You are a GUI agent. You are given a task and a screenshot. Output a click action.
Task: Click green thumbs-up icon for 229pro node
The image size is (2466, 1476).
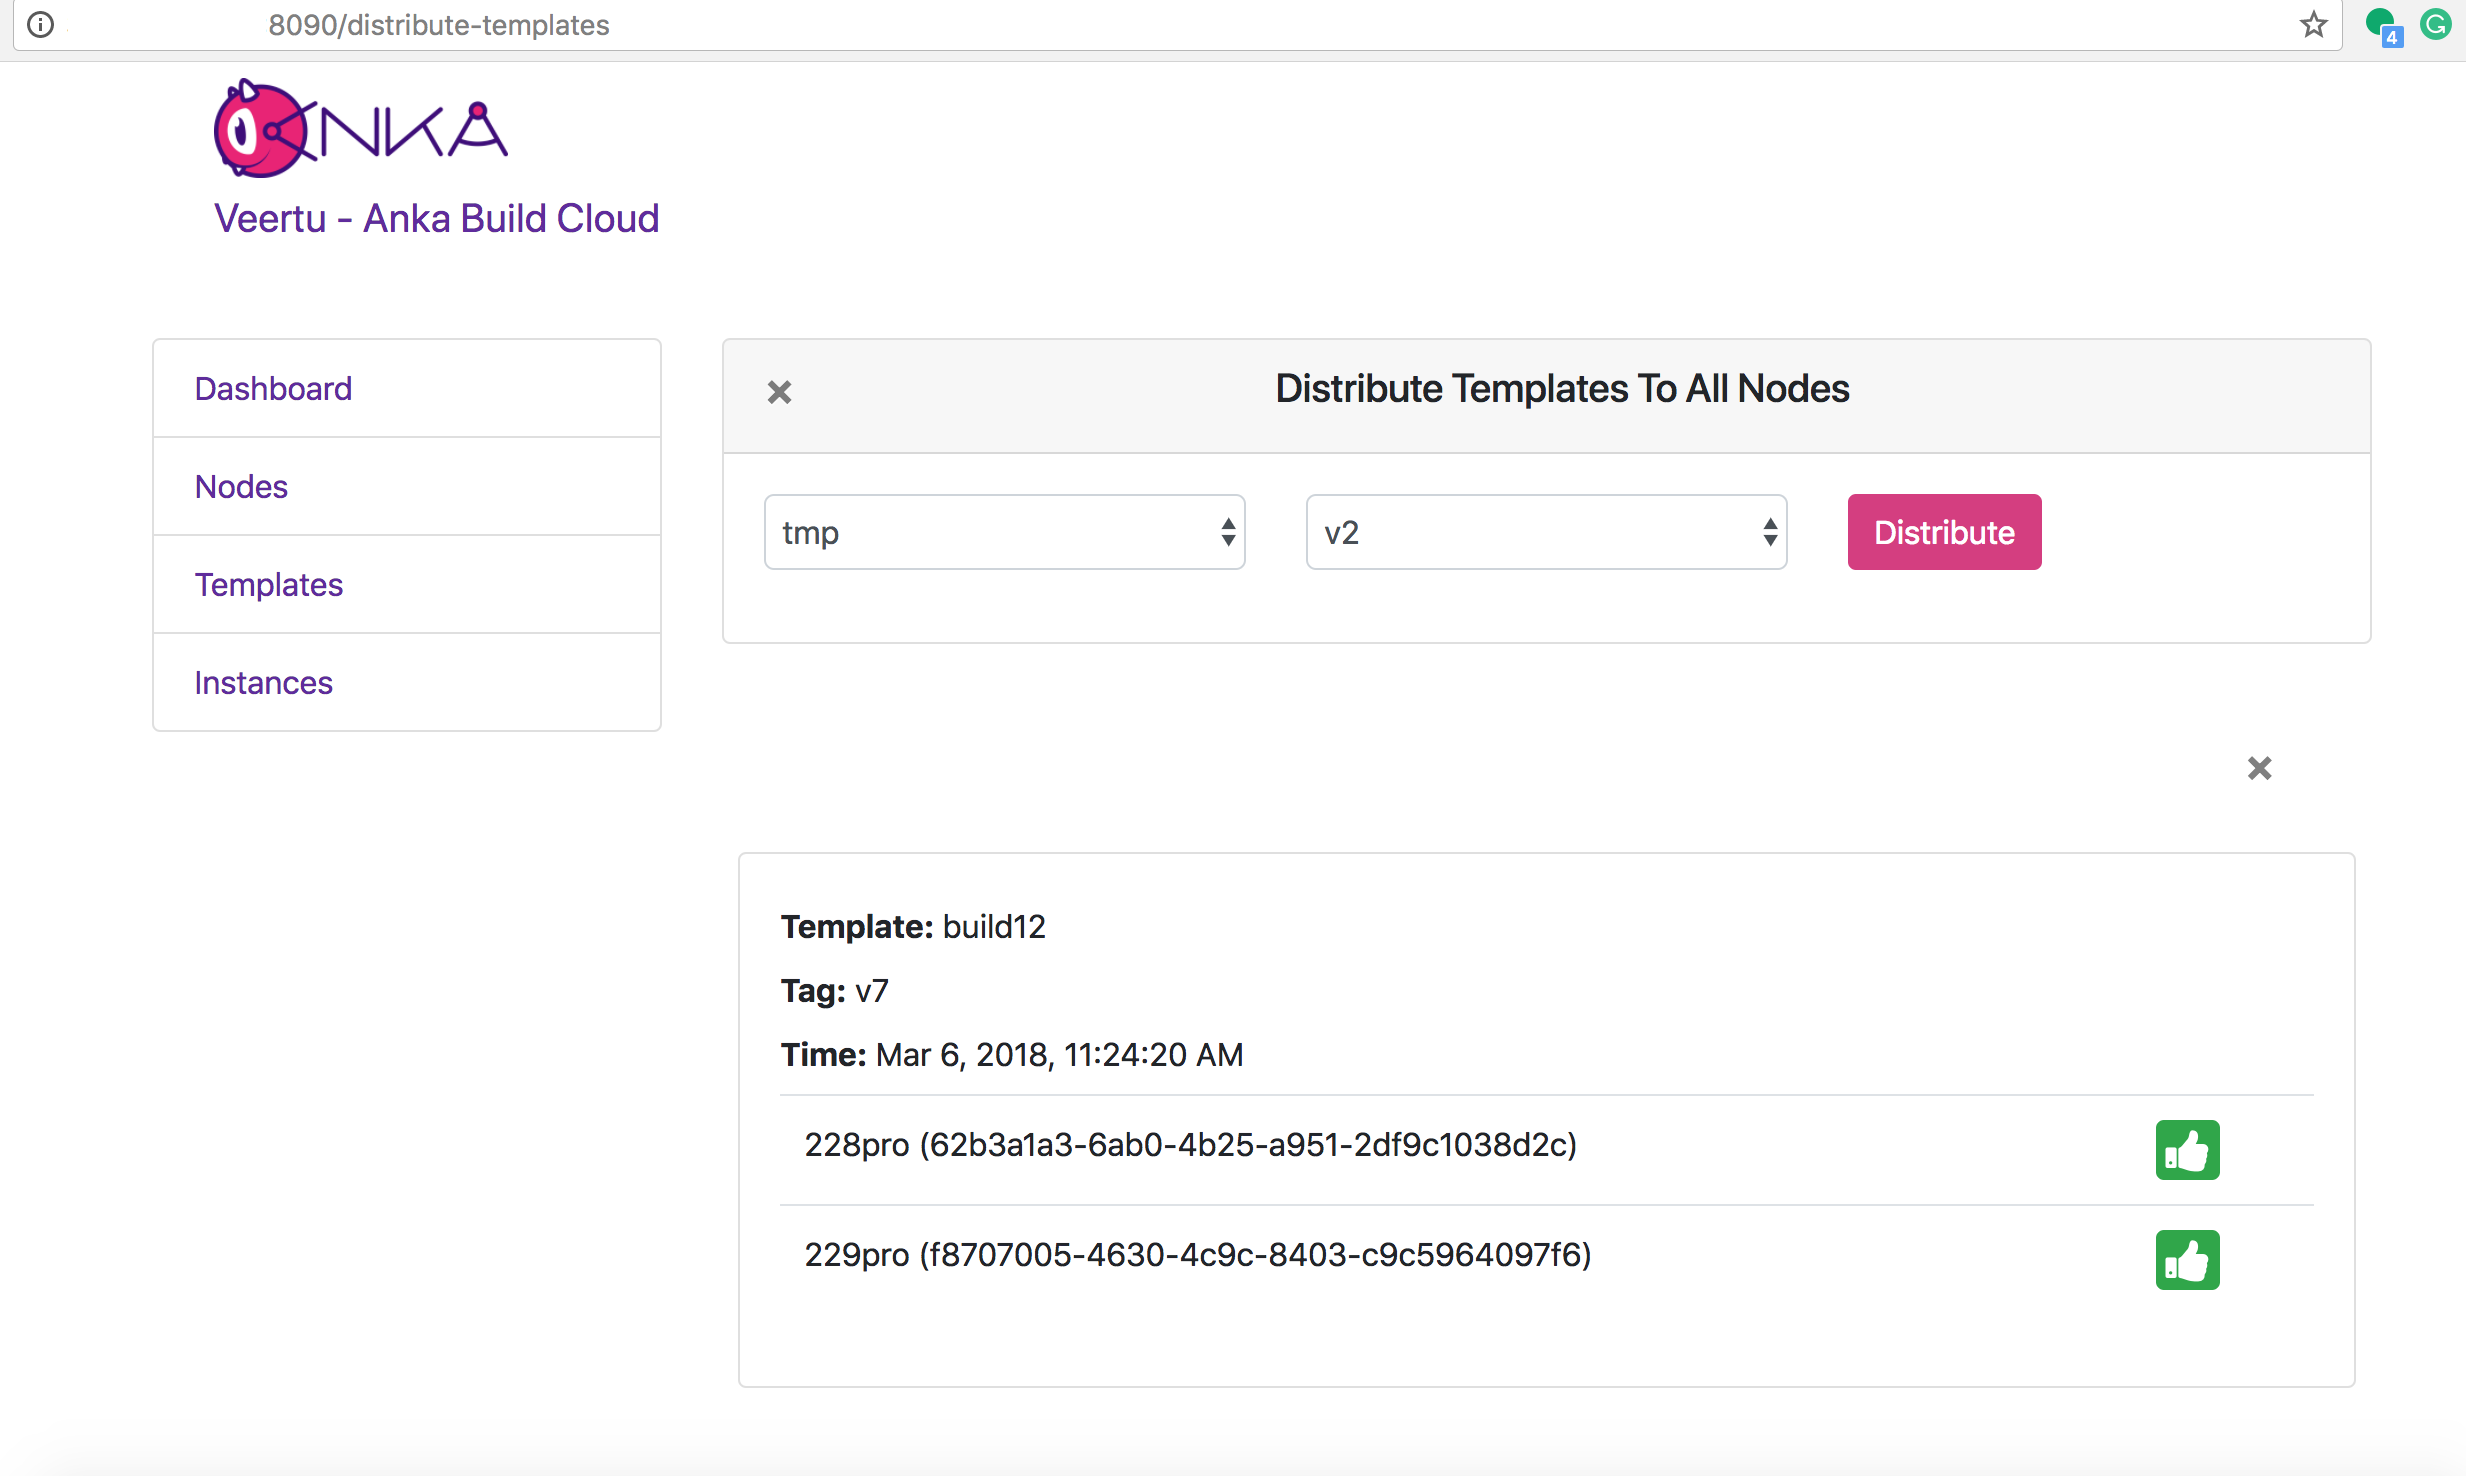[x=2187, y=1260]
